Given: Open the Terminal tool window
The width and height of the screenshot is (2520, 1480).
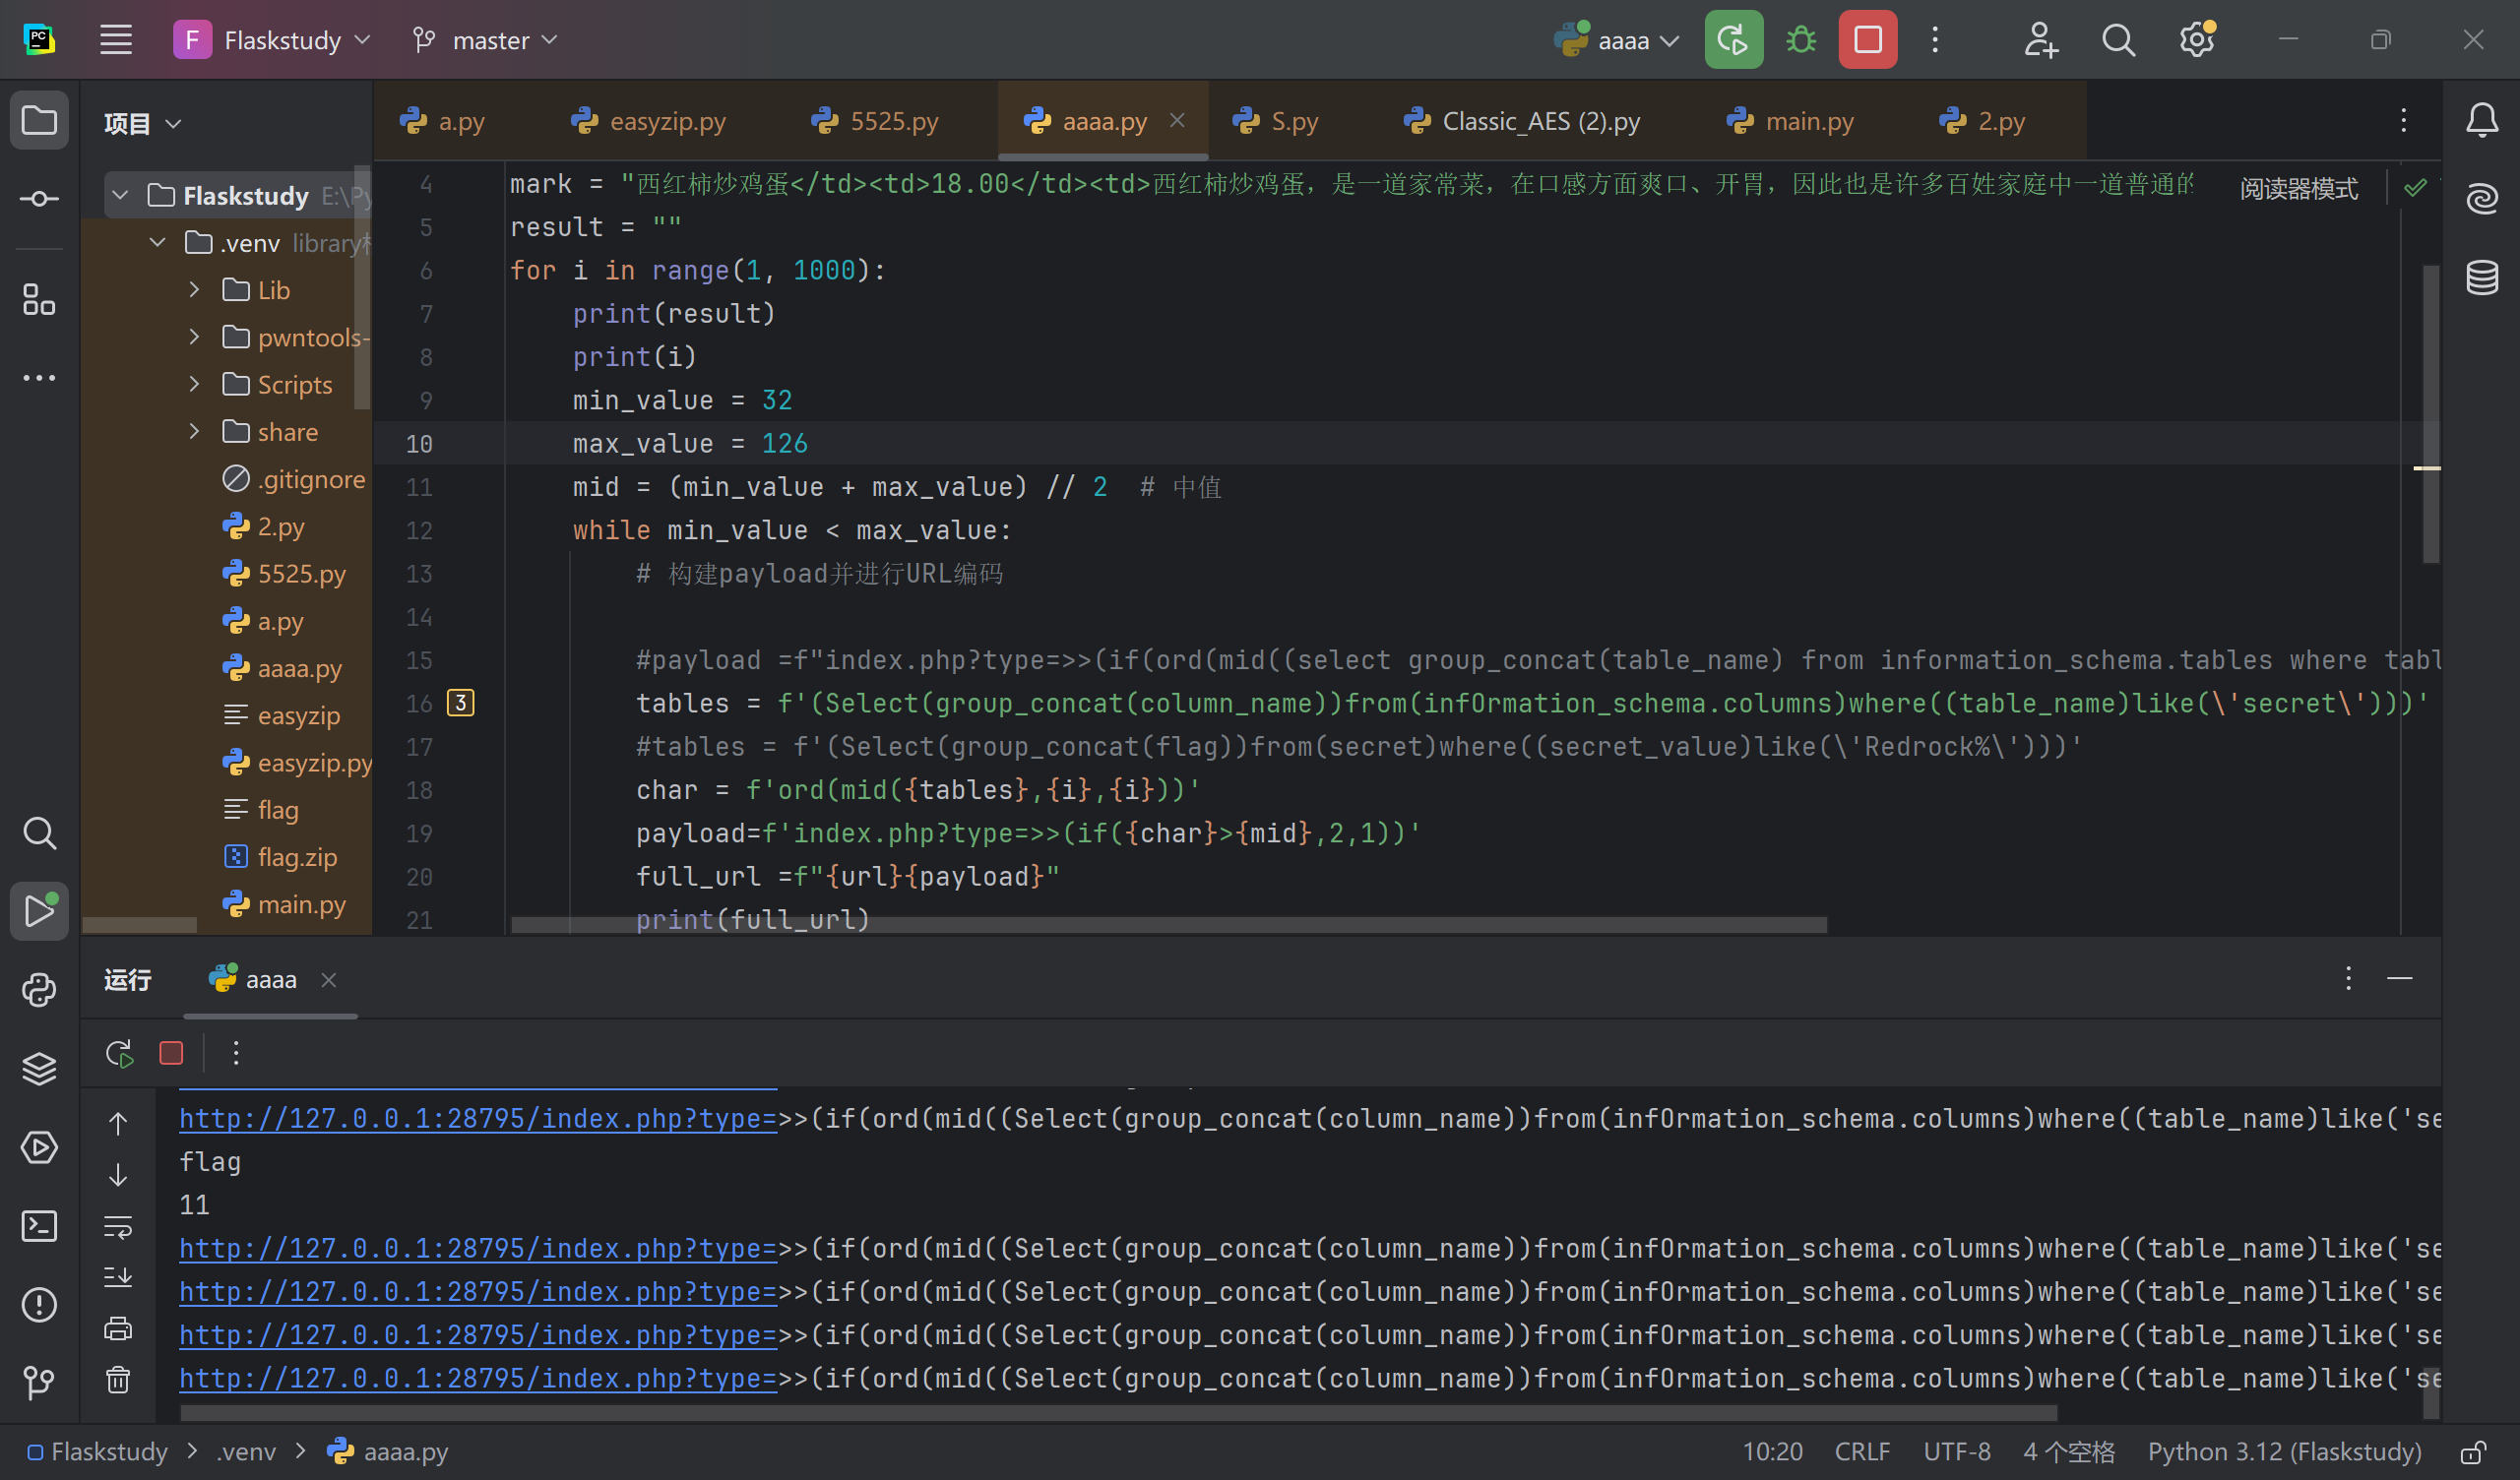Looking at the screenshot, I should coord(39,1226).
